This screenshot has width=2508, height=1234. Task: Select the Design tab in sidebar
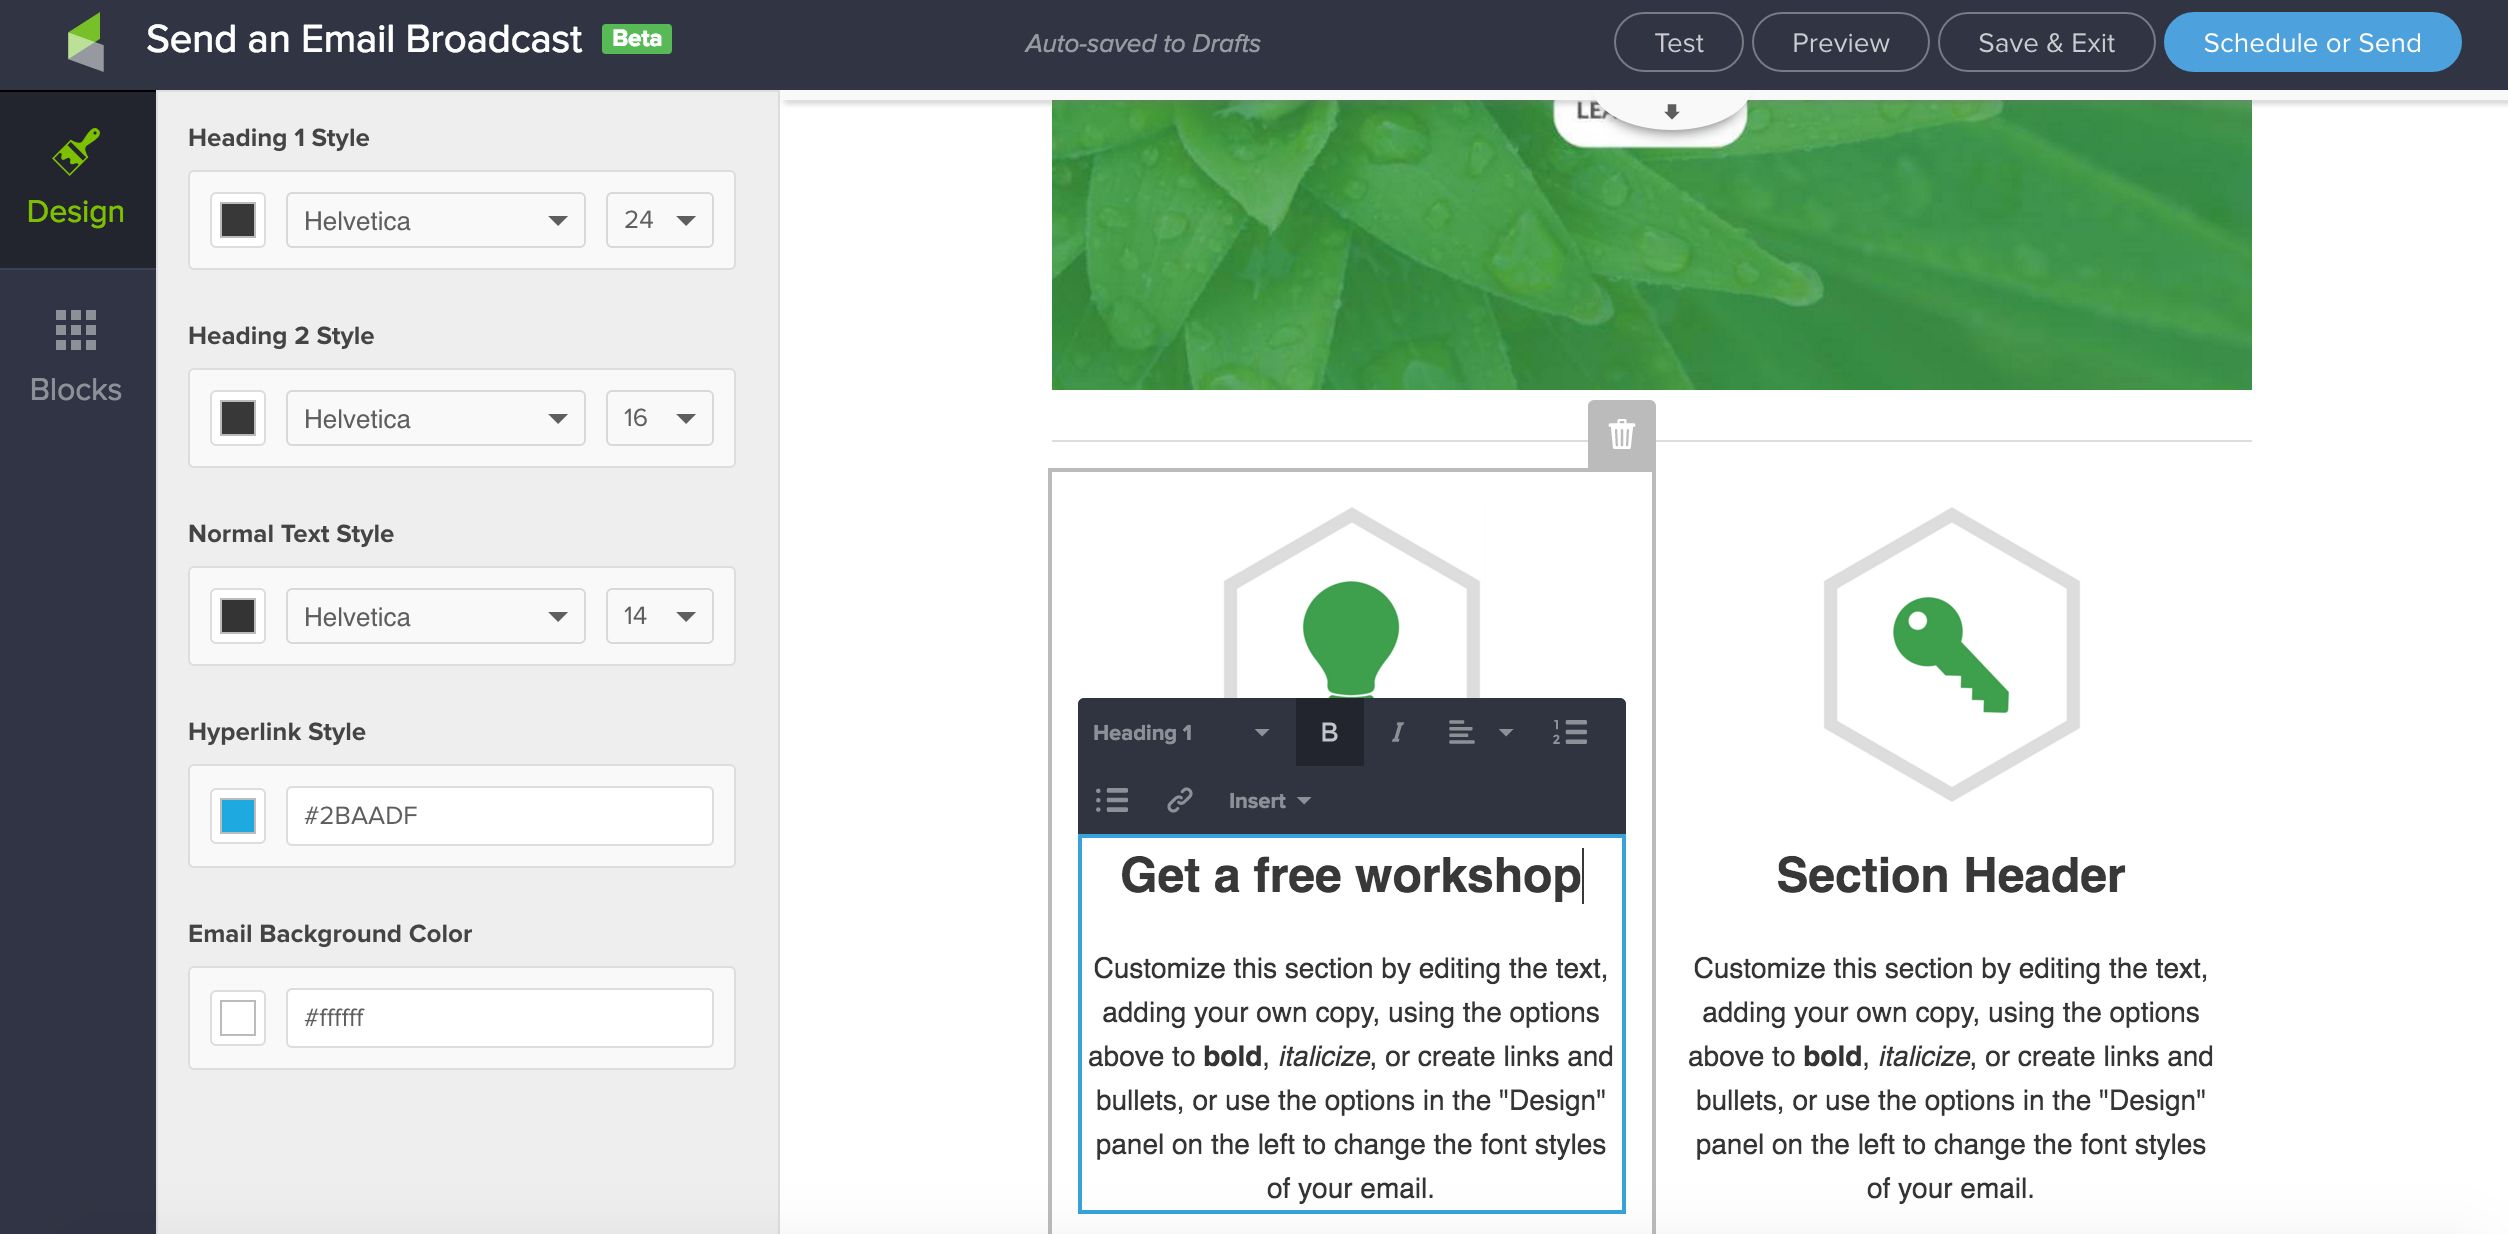click(x=76, y=180)
